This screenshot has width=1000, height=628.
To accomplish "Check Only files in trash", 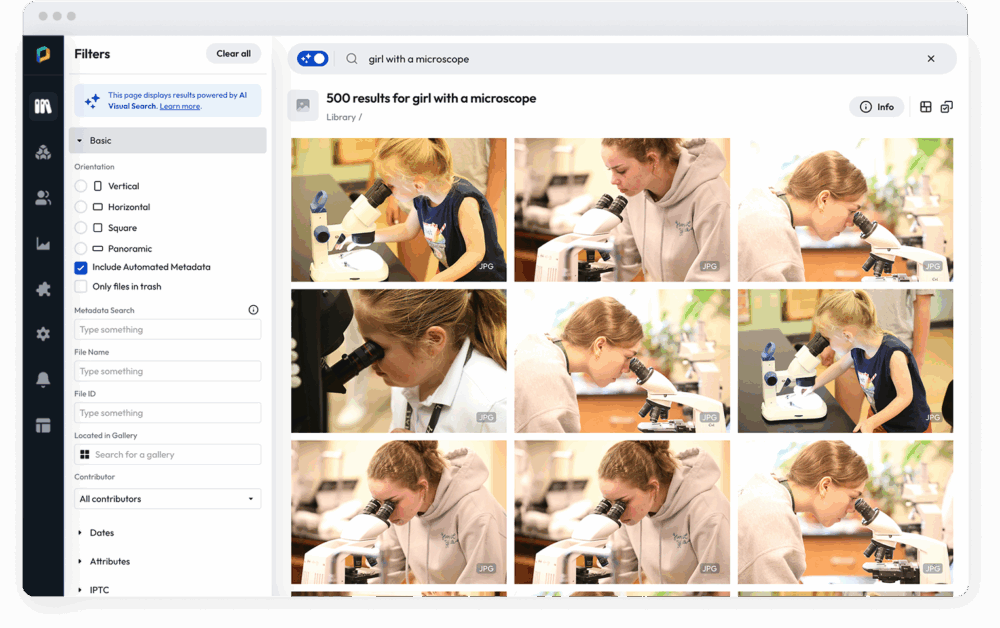I will click(x=80, y=287).
